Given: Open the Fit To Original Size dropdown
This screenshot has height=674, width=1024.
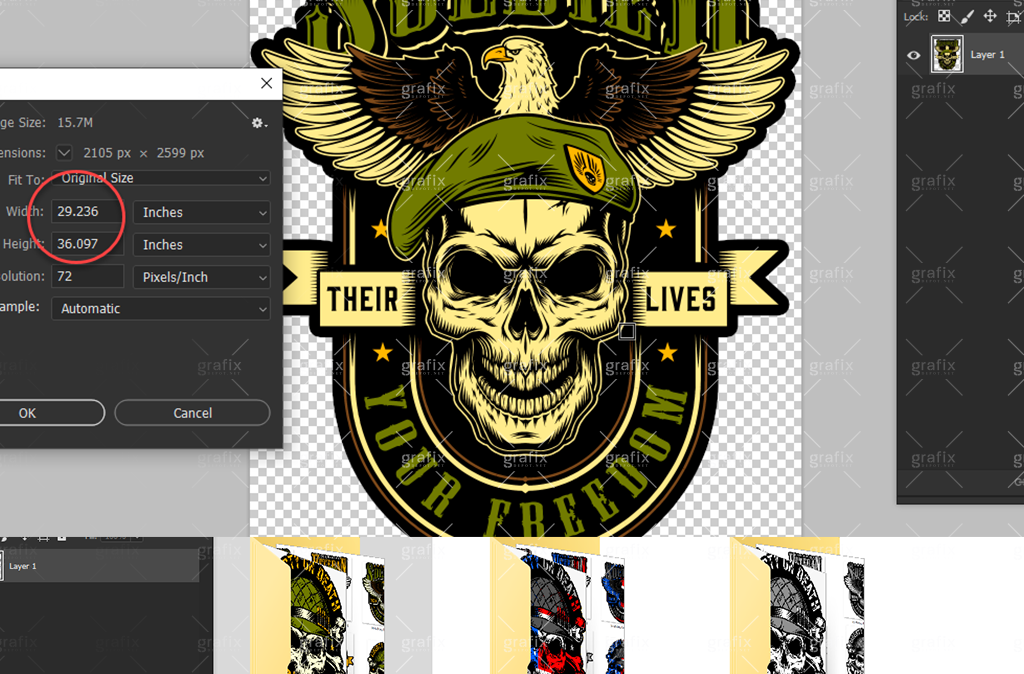Looking at the screenshot, I should coord(160,178).
